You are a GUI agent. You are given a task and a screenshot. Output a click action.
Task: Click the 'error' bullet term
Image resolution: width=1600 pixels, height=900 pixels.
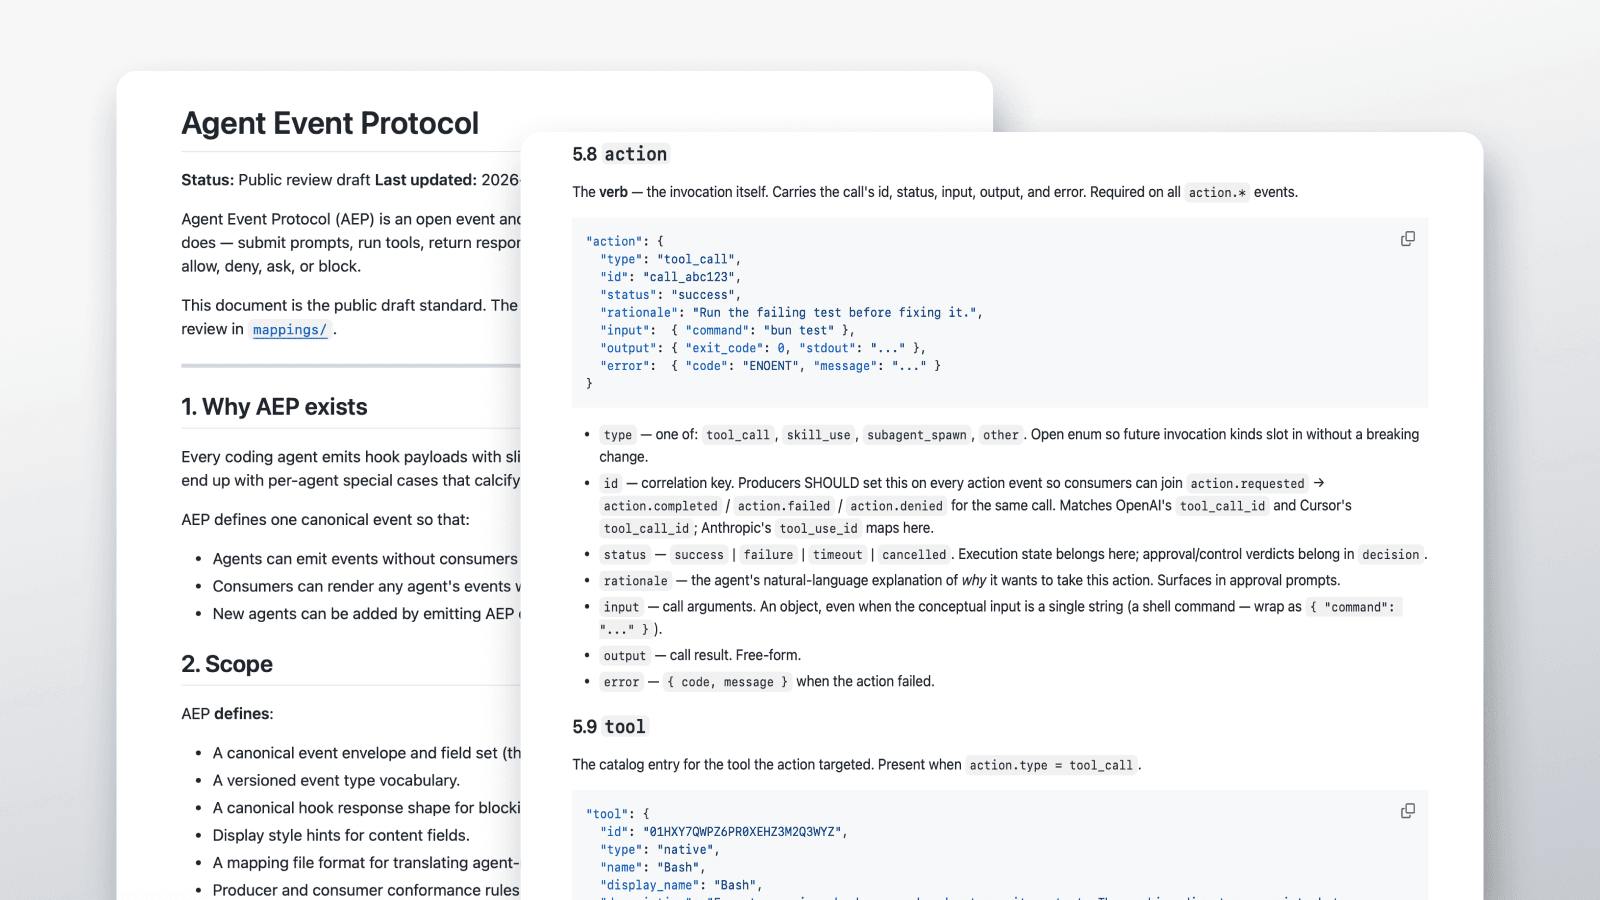pyautogui.click(x=621, y=682)
